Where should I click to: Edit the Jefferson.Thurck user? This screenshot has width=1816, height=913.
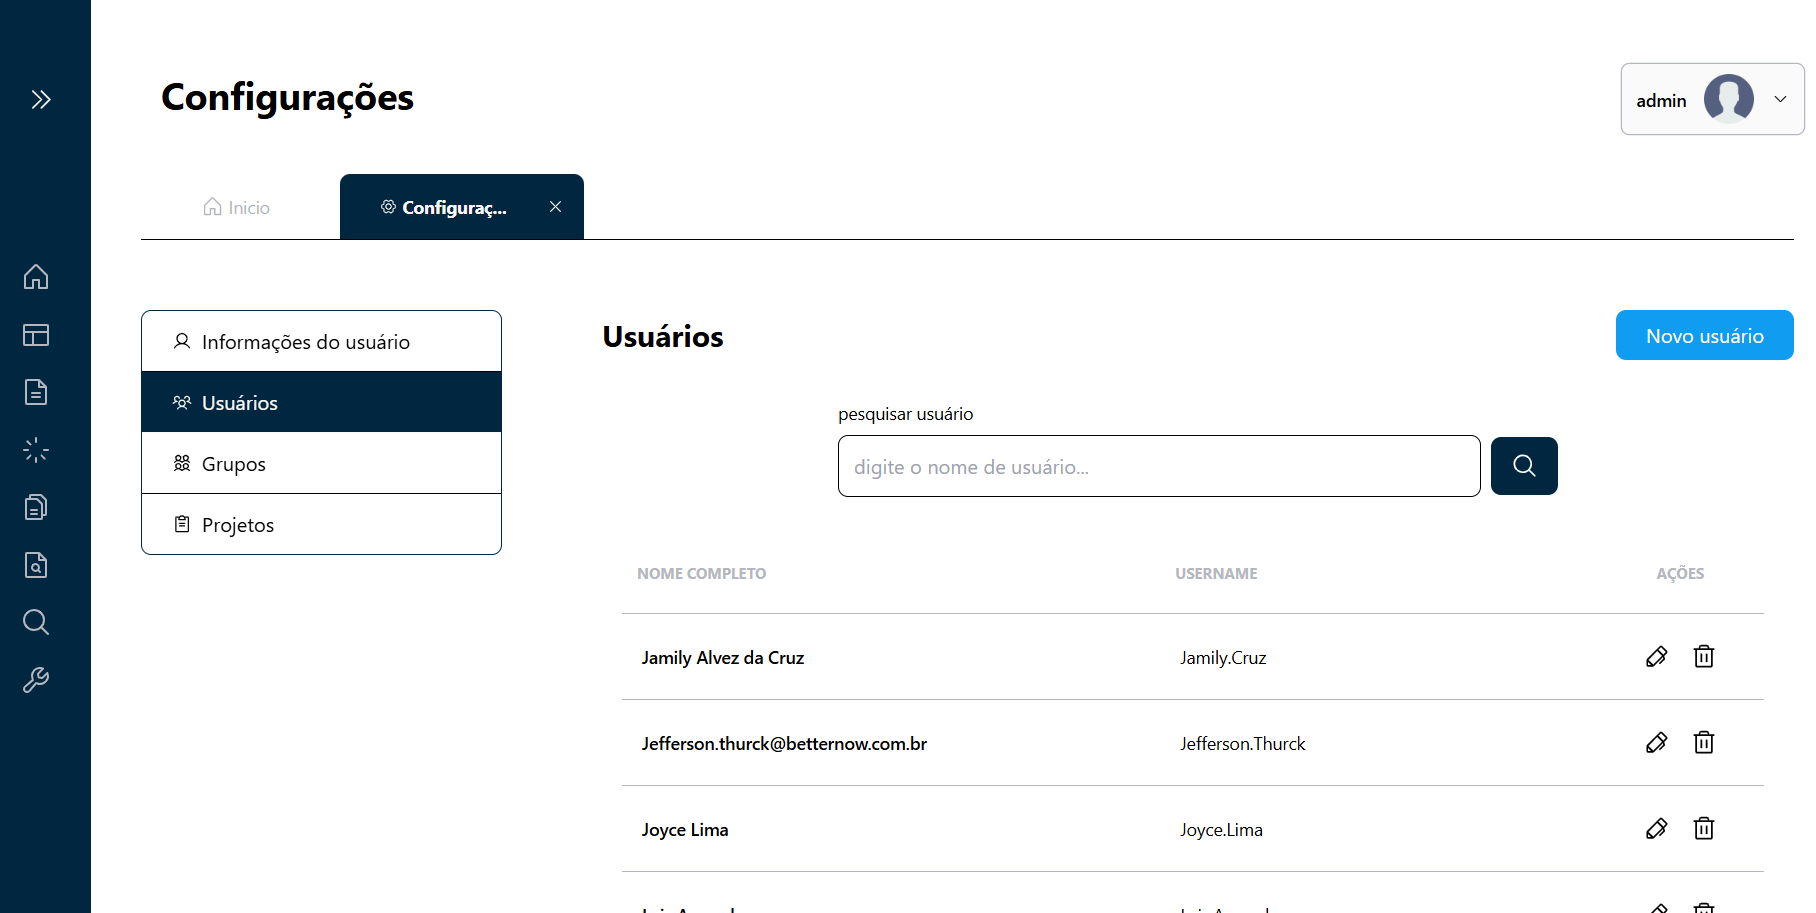(1656, 743)
